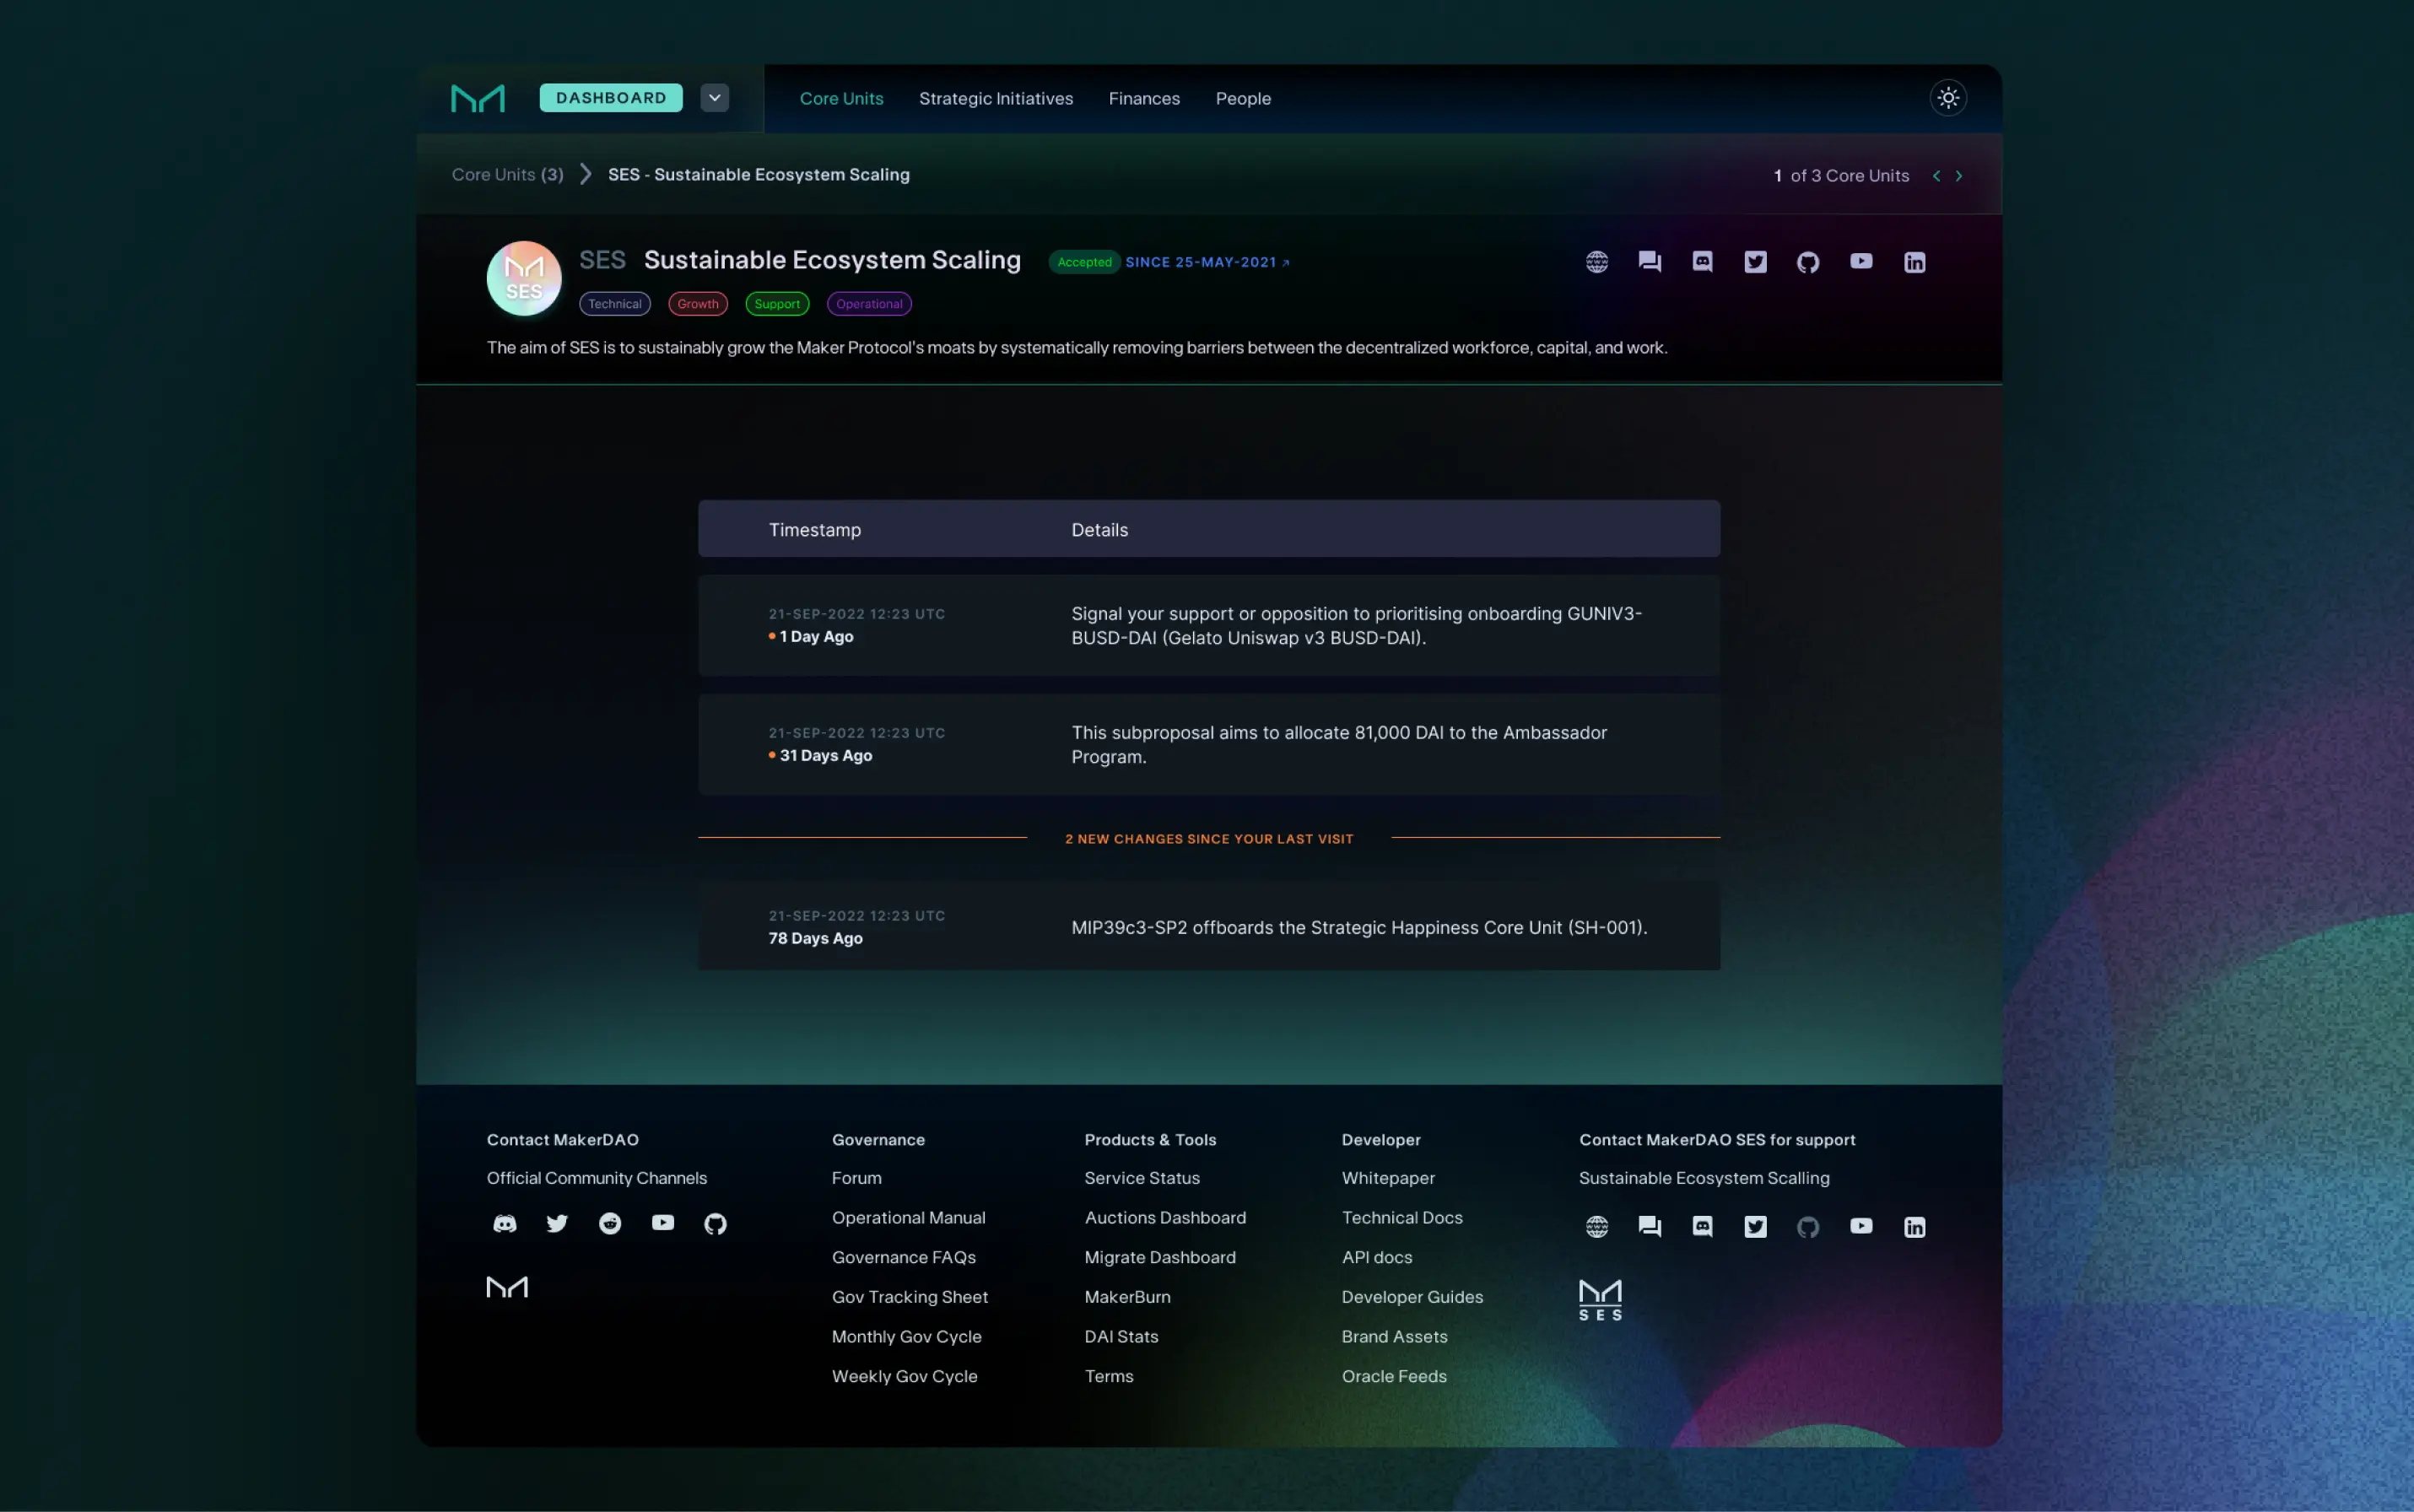Image resolution: width=2414 pixels, height=1512 pixels.
Task: Open SES website globe icon in footer
Action: click(x=1596, y=1227)
